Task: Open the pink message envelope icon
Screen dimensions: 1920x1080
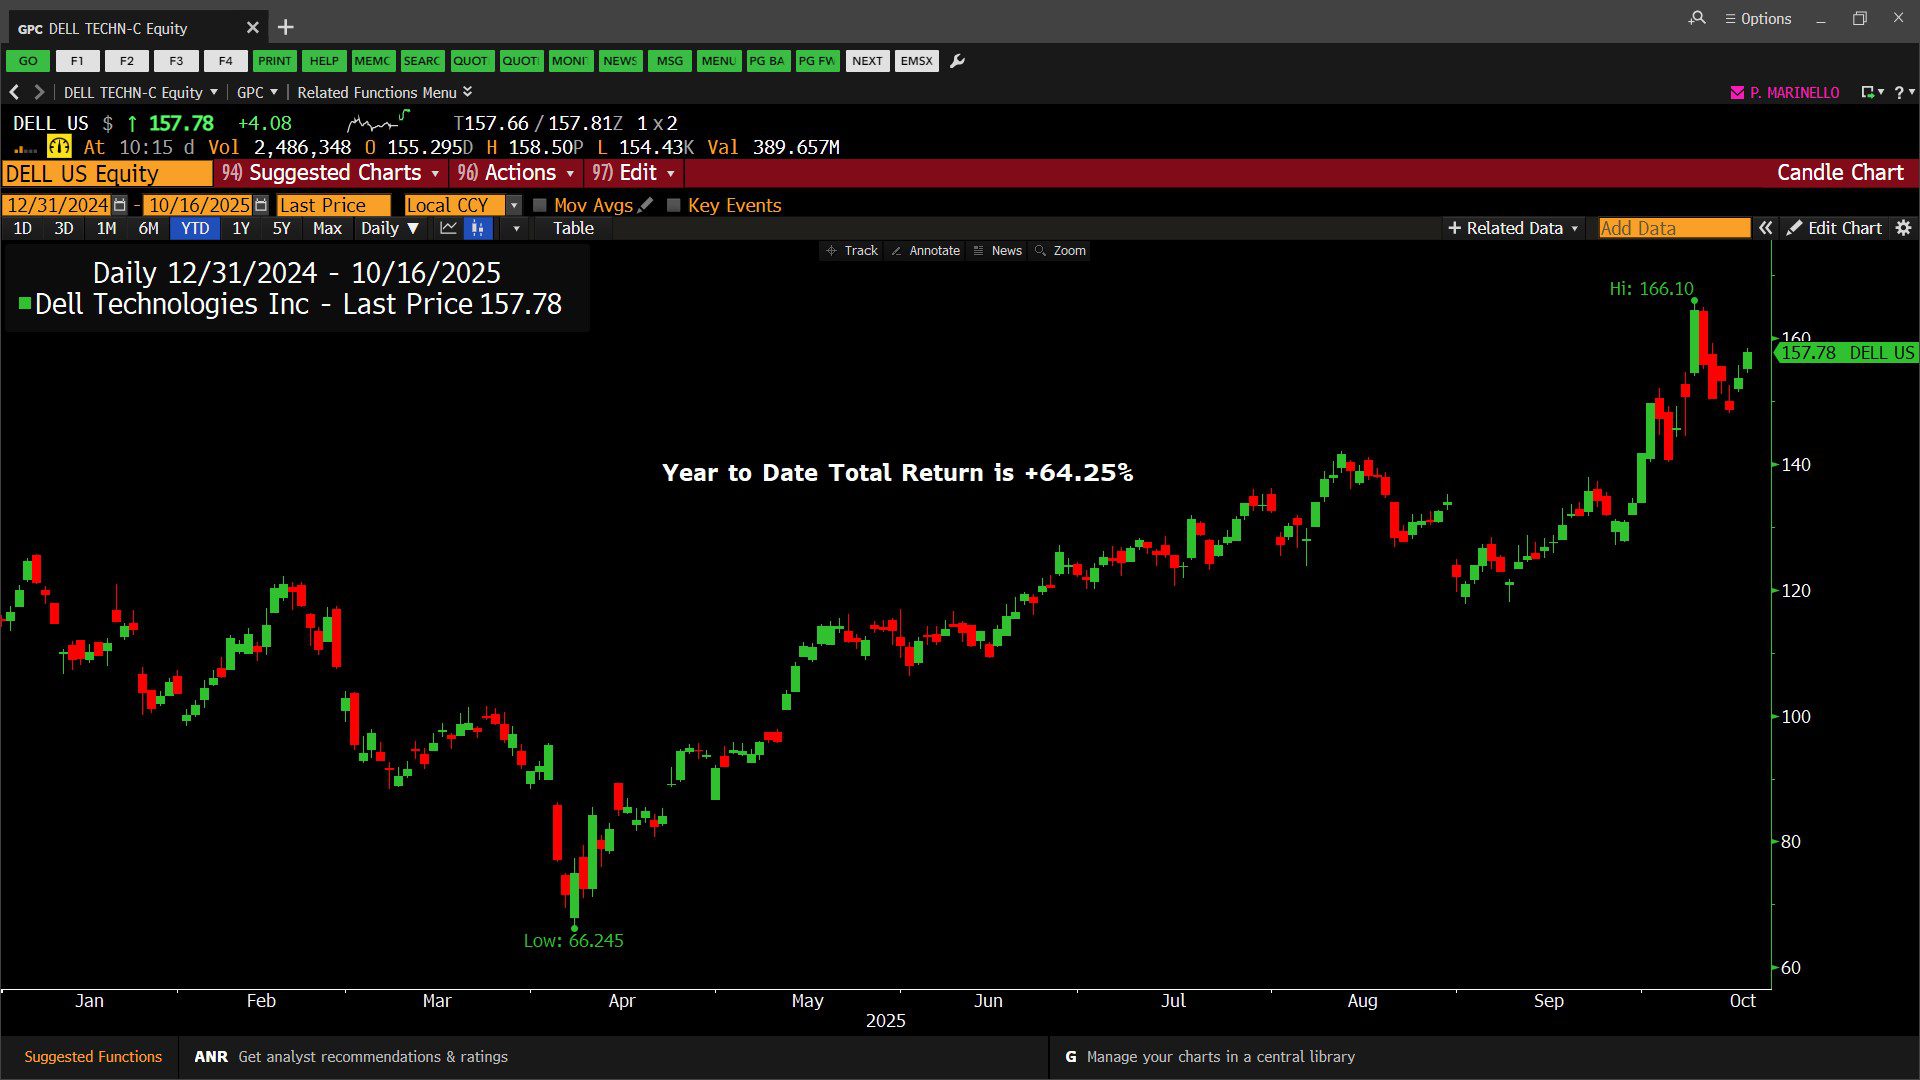Action: pos(1737,92)
